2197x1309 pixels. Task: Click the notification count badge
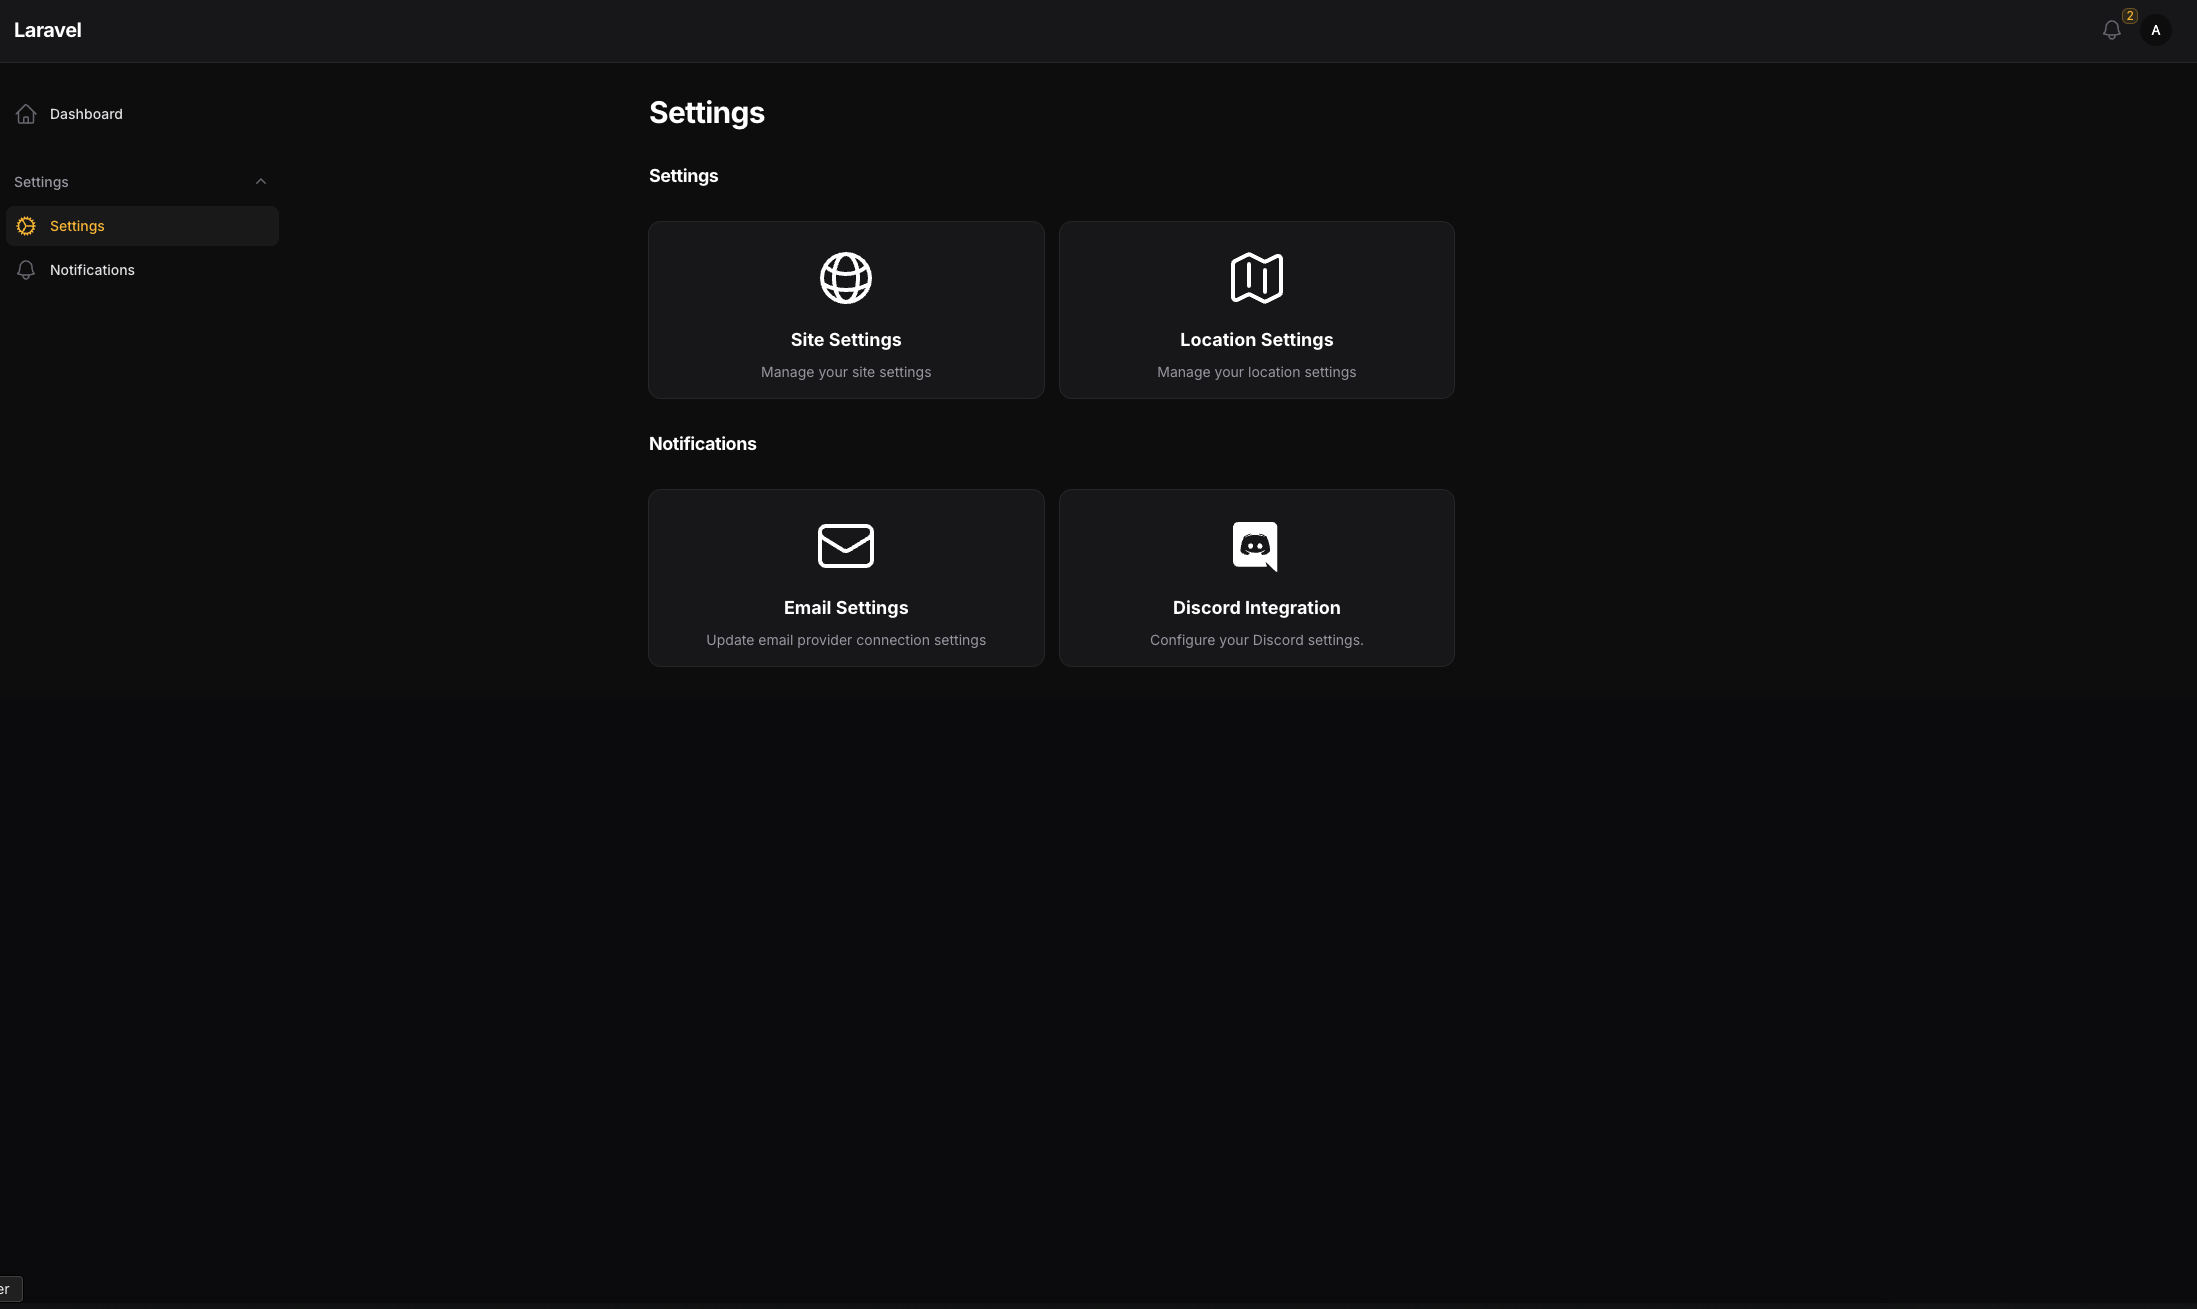[x=2130, y=16]
